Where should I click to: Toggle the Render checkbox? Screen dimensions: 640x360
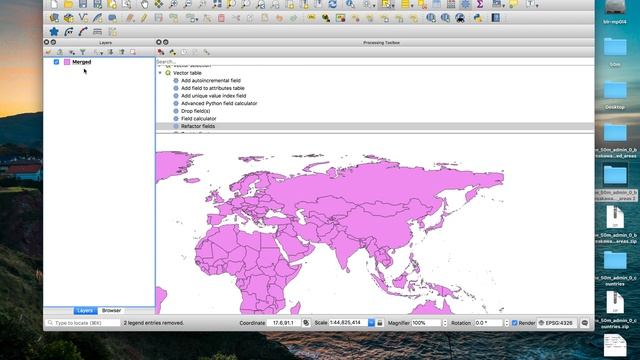(515, 323)
